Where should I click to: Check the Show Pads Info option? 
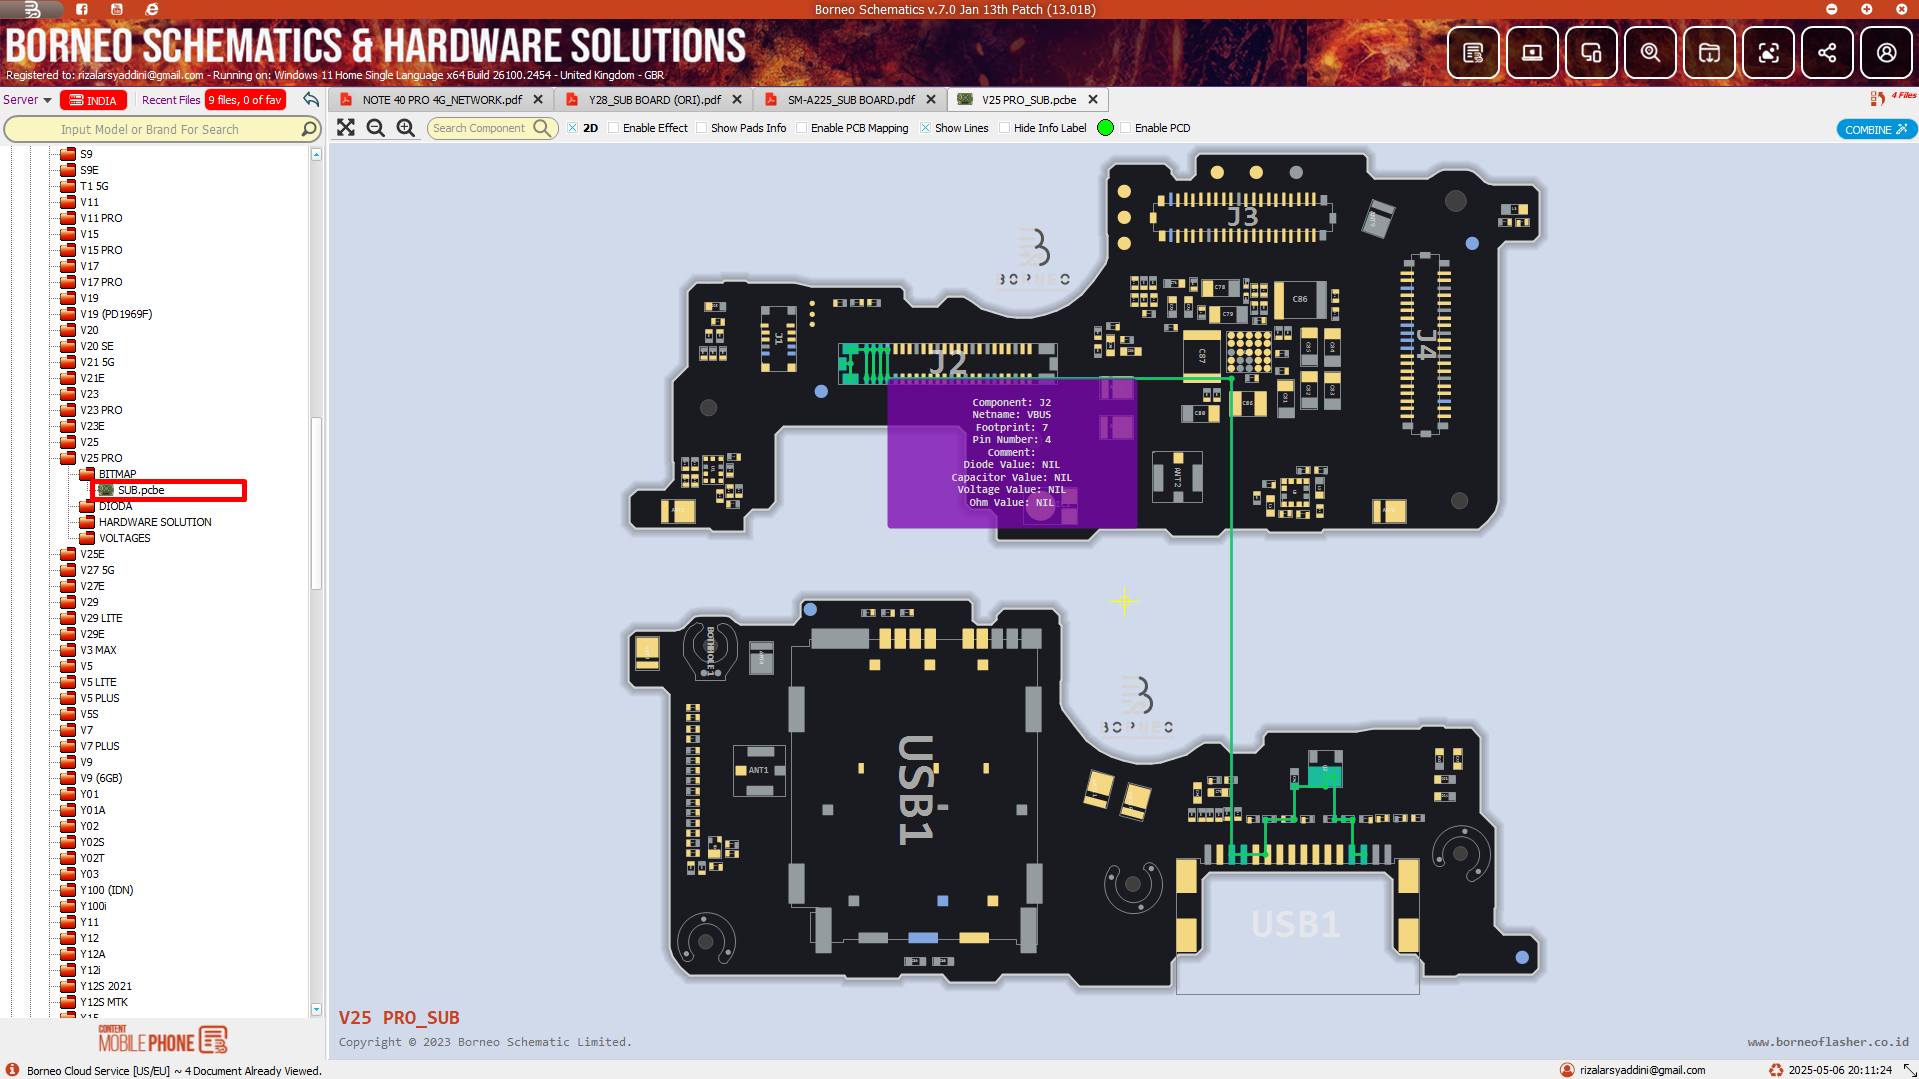(702, 128)
